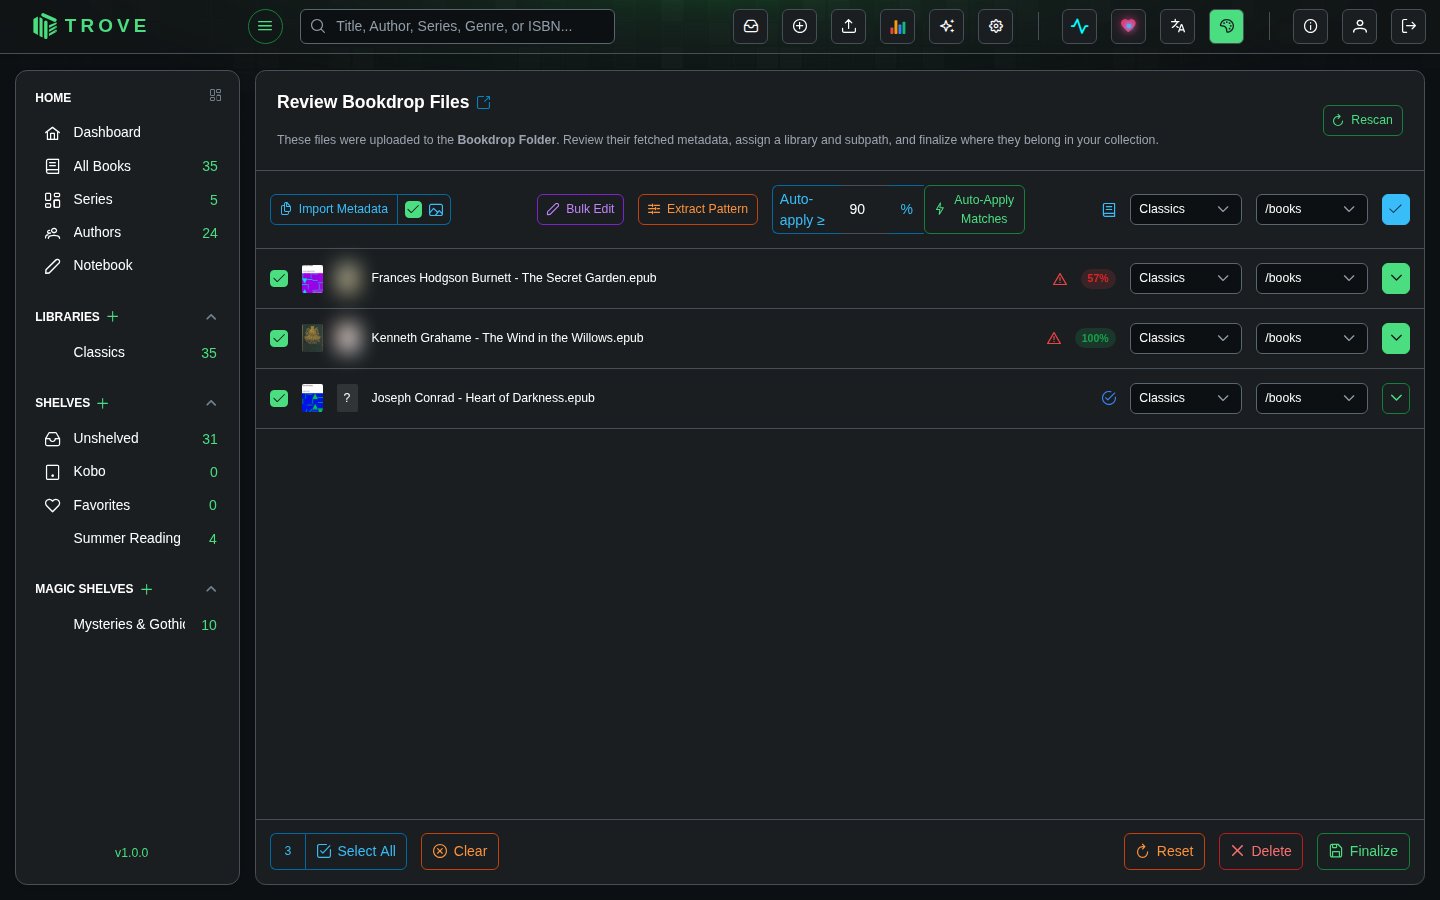Open the settings gear icon

[x=996, y=27]
